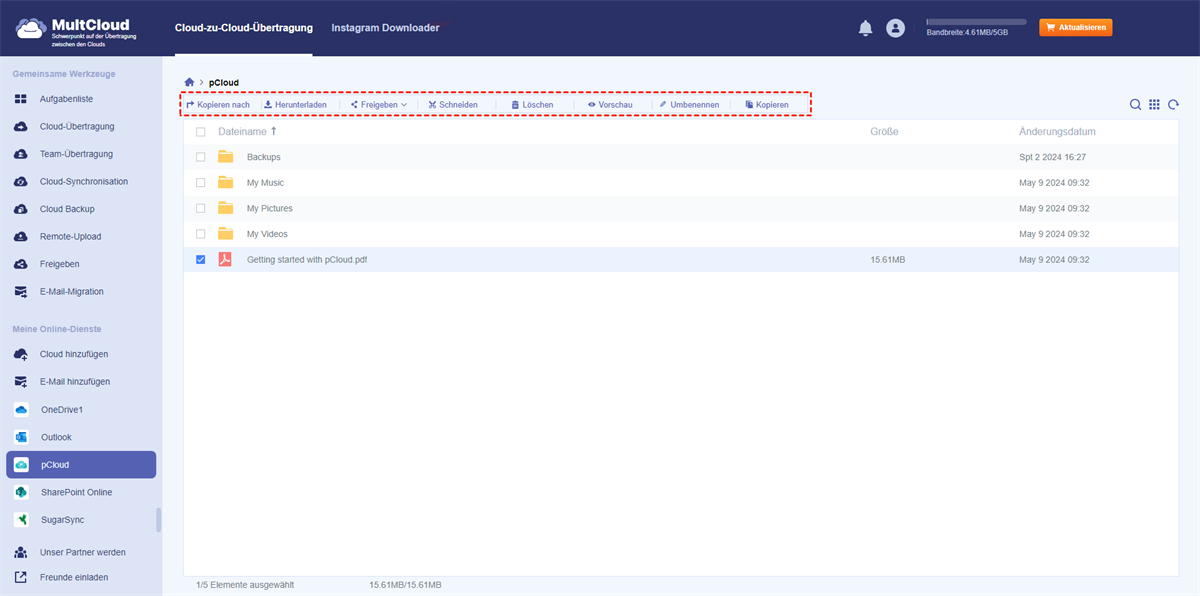Image resolution: width=1200 pixels, height=596 pixels.
Task: Click the My Music folder icon
Action: [x=226, y=183]
